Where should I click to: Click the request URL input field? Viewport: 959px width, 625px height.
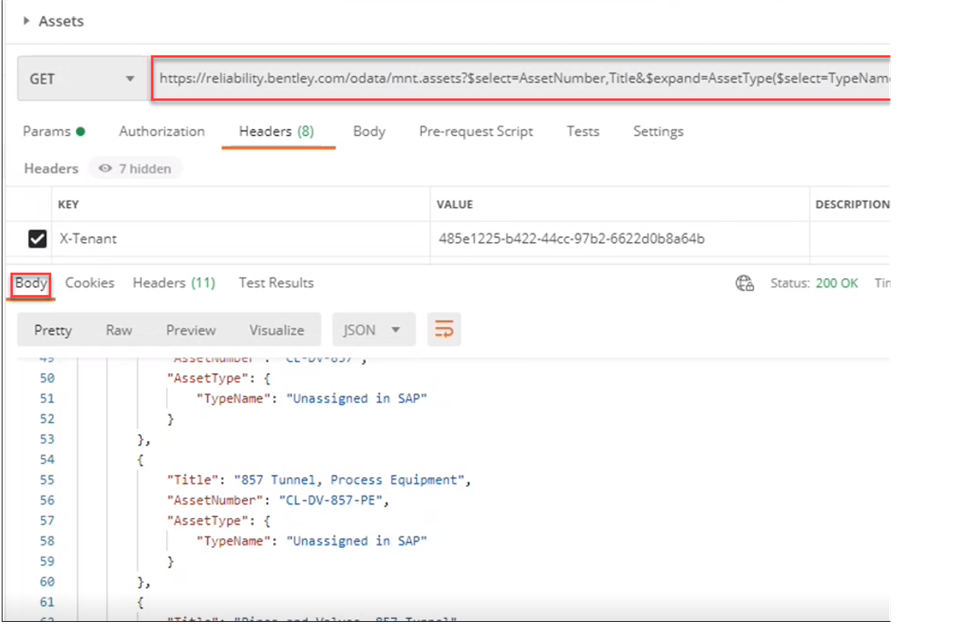tap(520, 78)
